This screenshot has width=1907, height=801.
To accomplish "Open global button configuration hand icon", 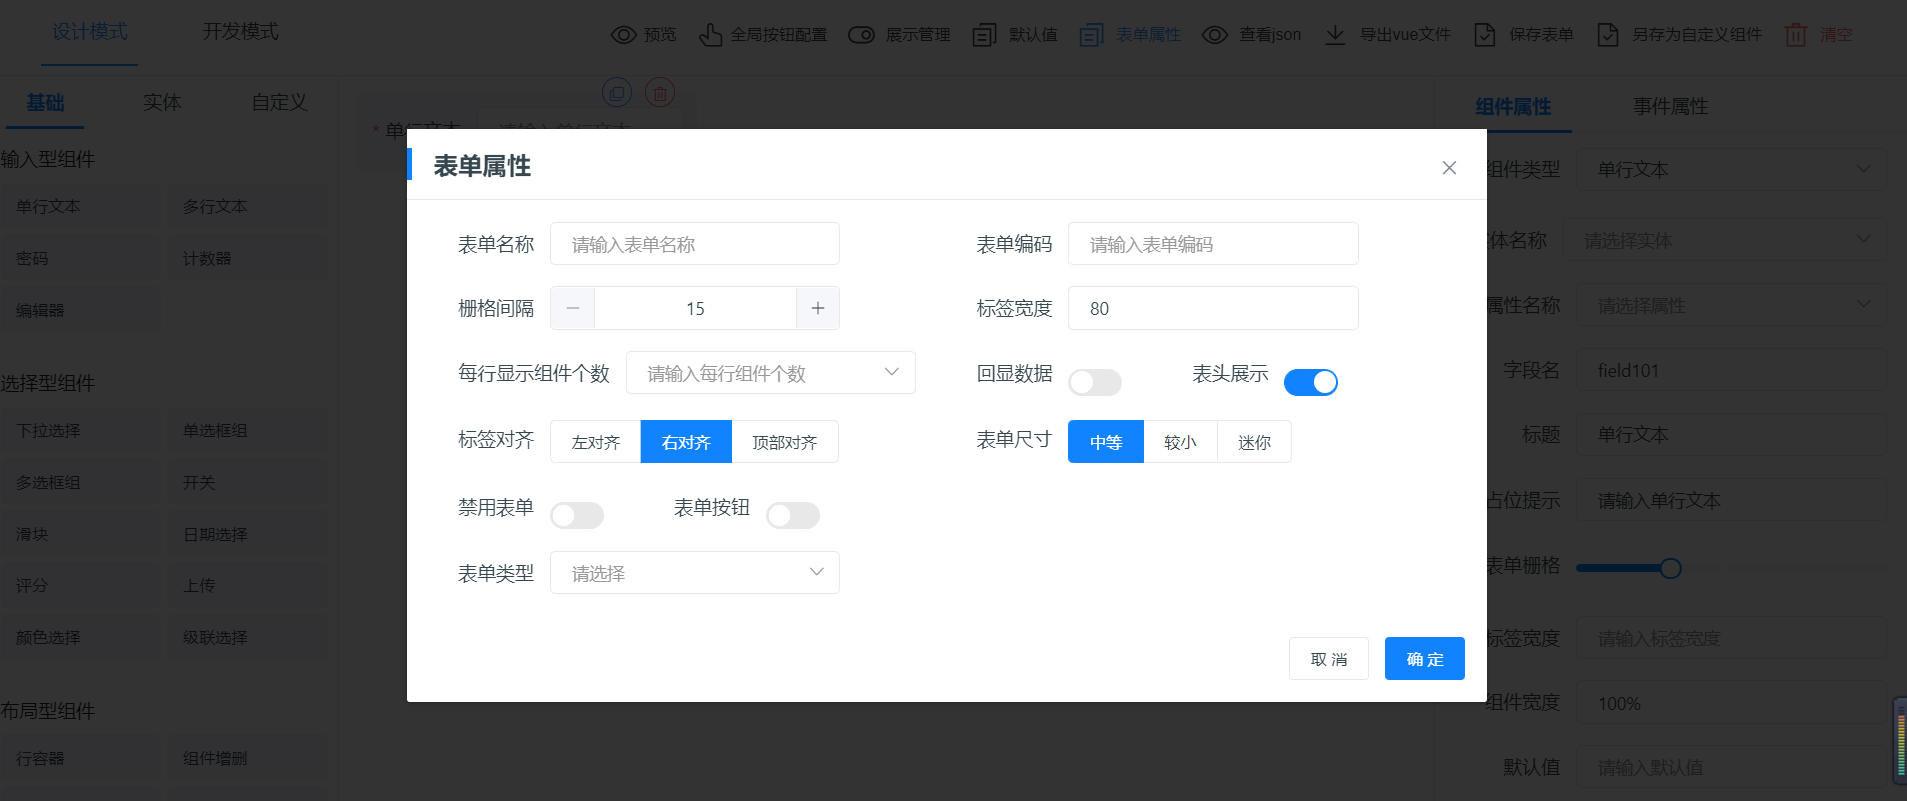I will [x=710, y=35].
